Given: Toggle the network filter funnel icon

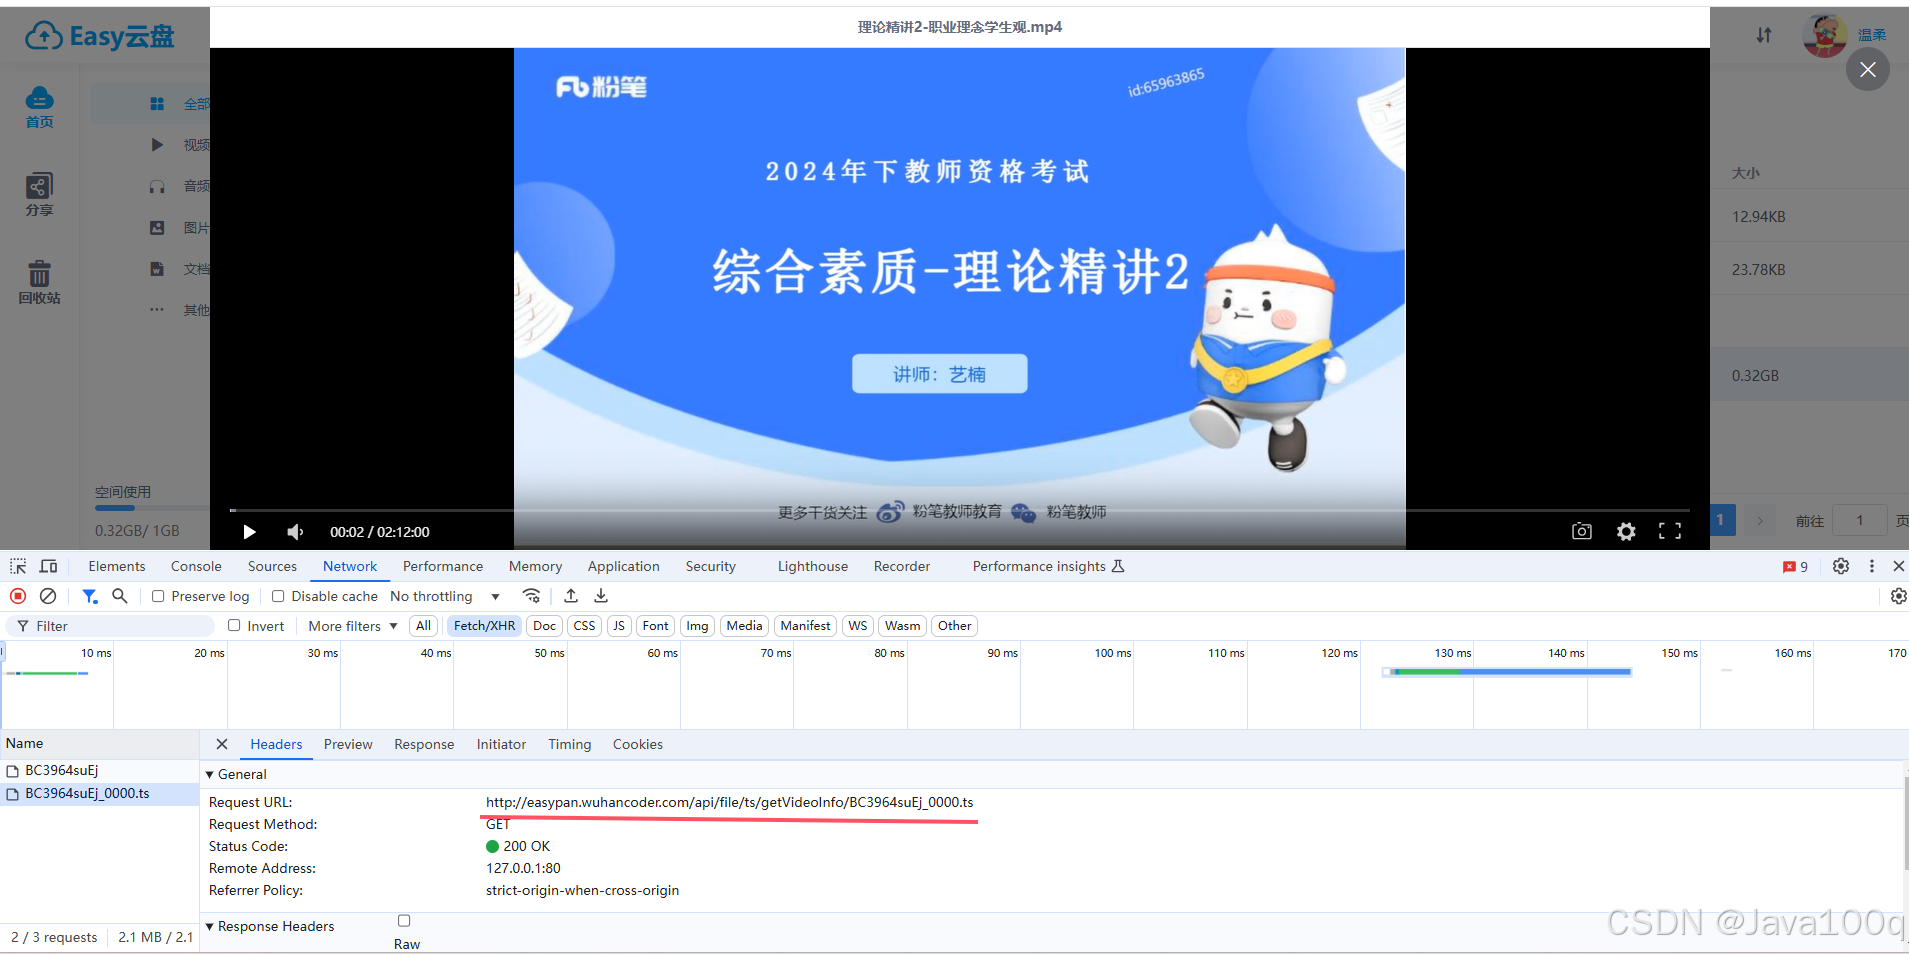Looking at the screenshot, I should 90,596.
